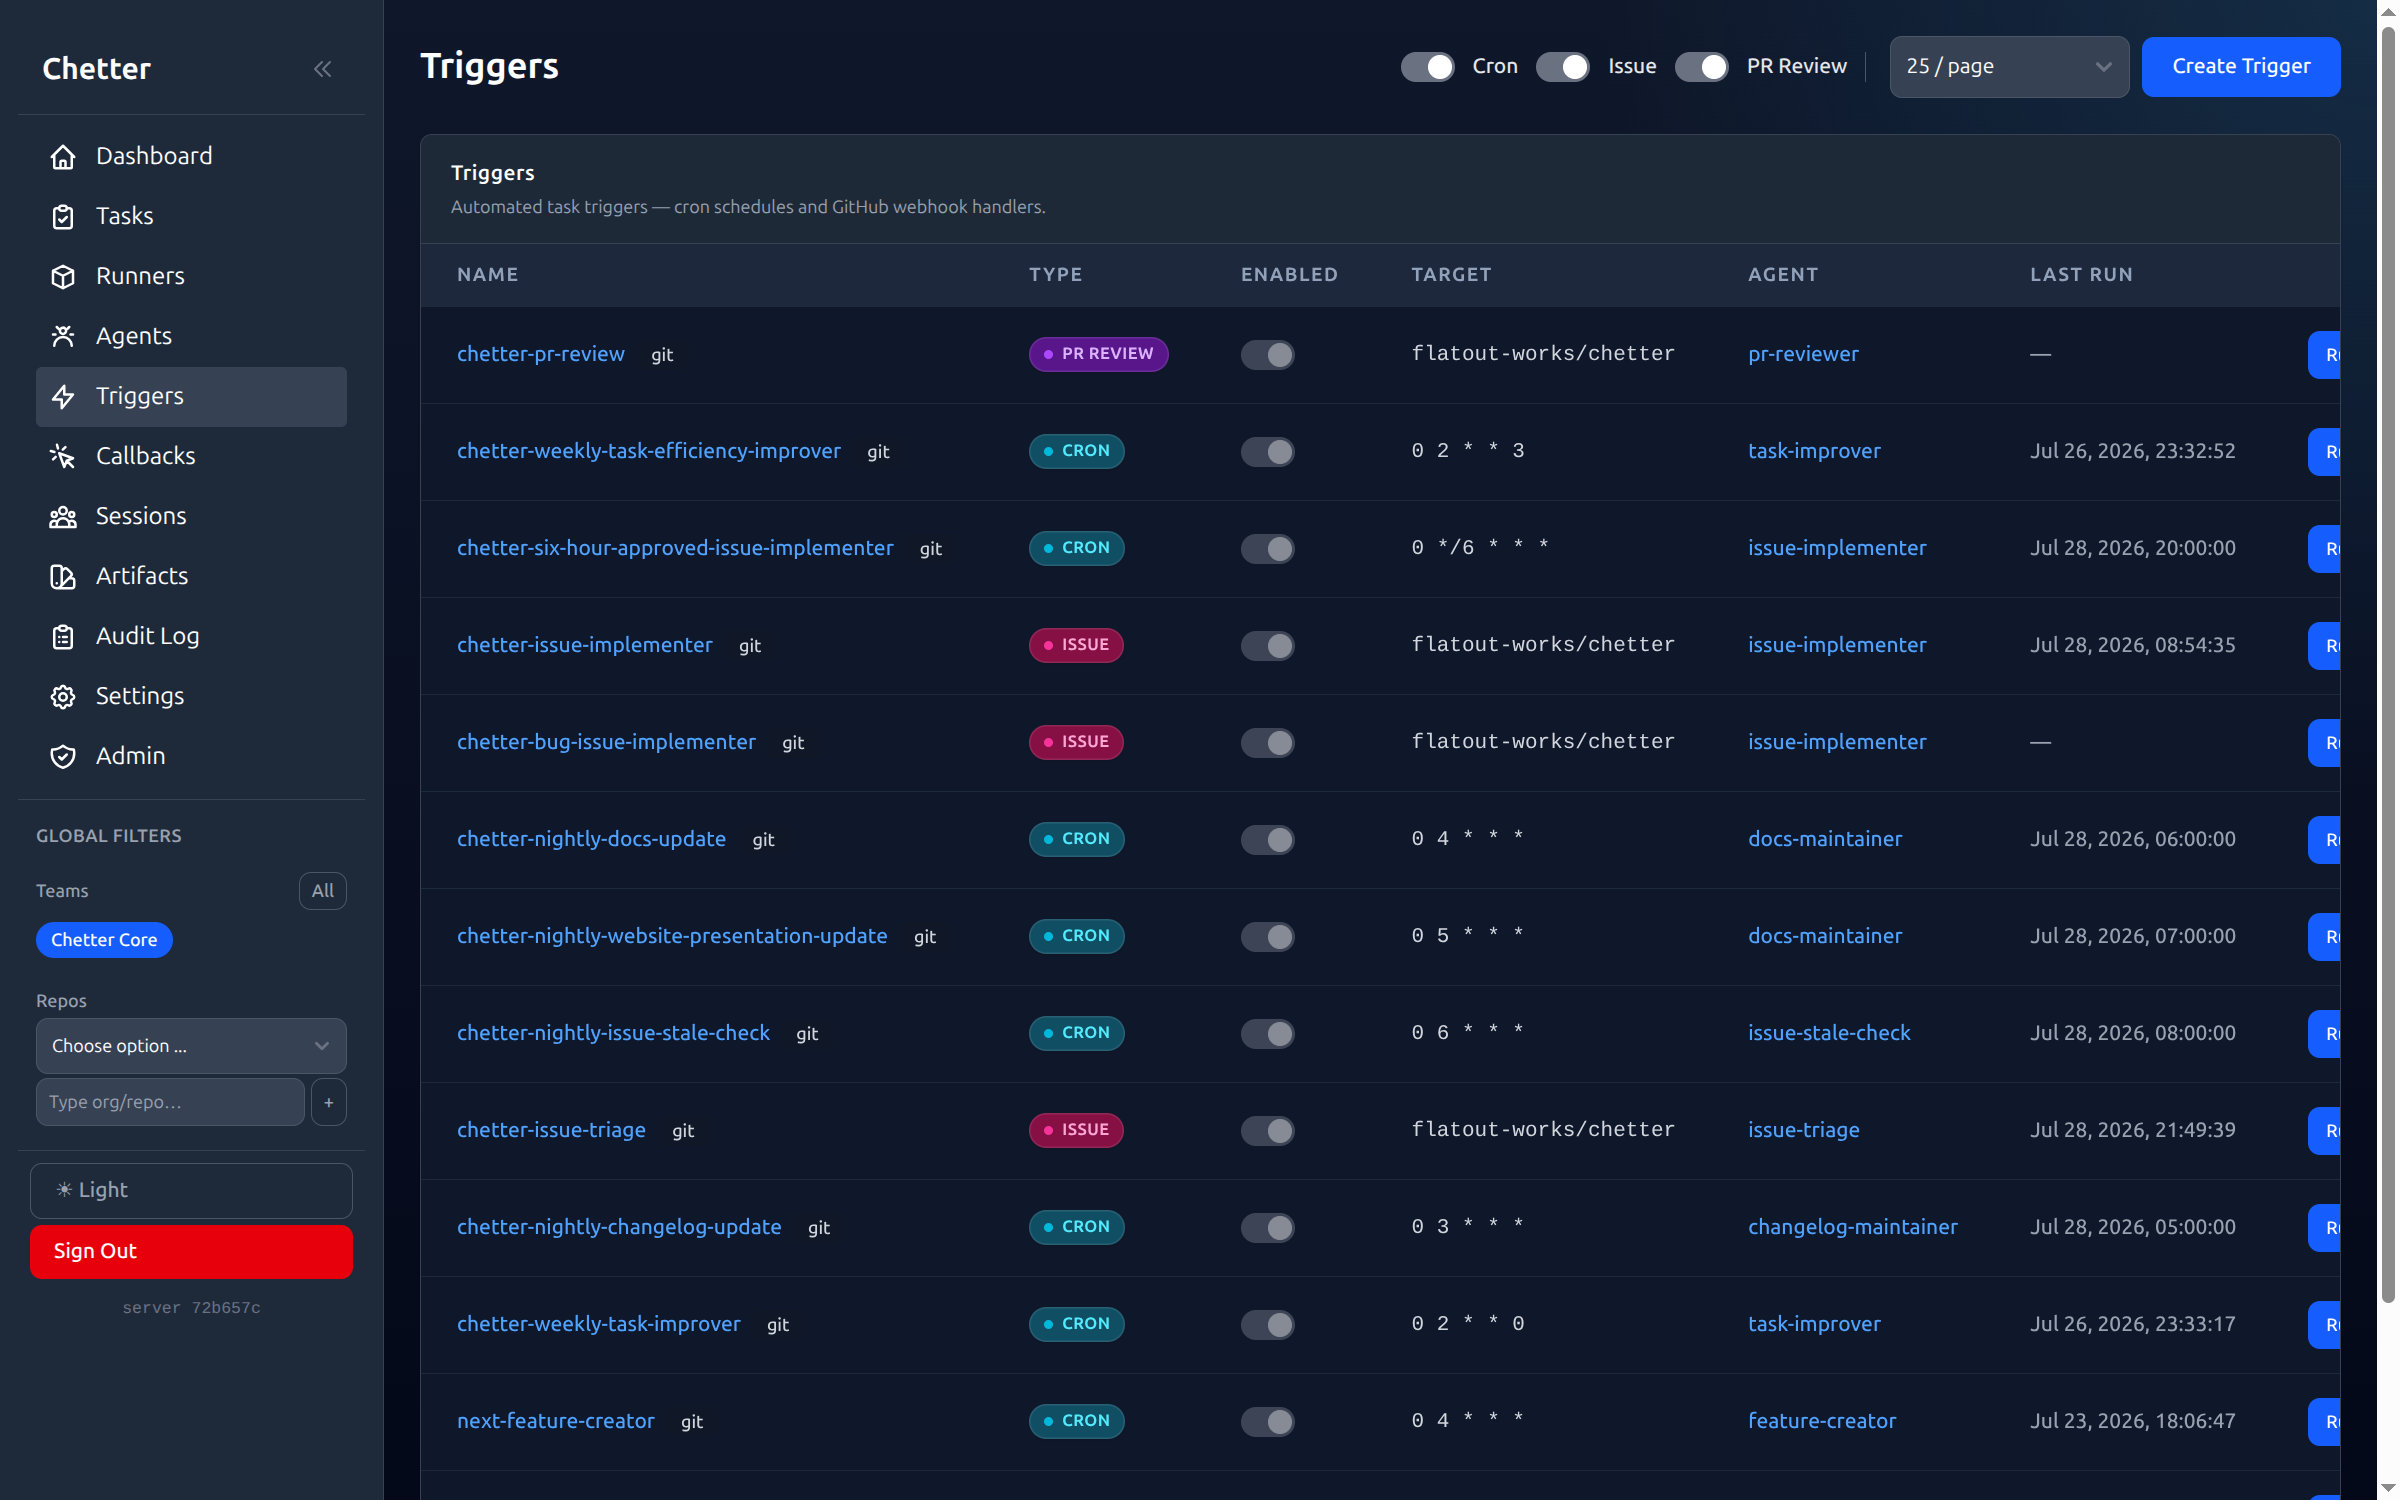Open the Audit Log page
This screenshot has width=2400, height=1500.
pos(191,637)
